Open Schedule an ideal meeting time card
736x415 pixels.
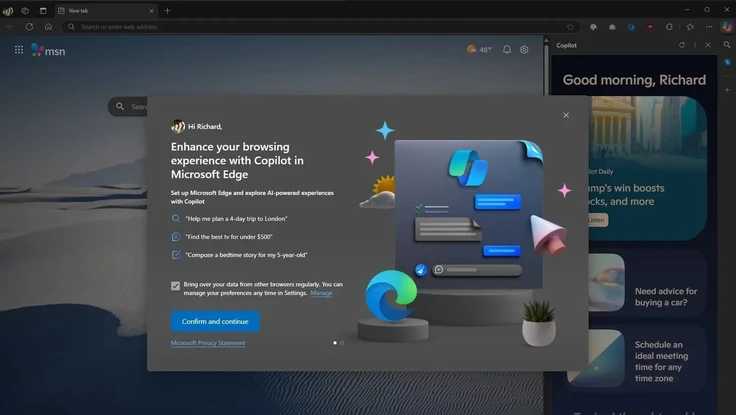[636, 358]
